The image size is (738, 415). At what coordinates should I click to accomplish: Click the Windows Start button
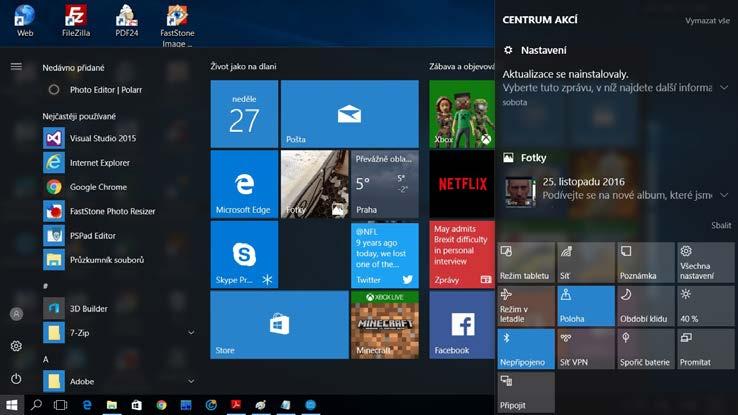(12, 405)
